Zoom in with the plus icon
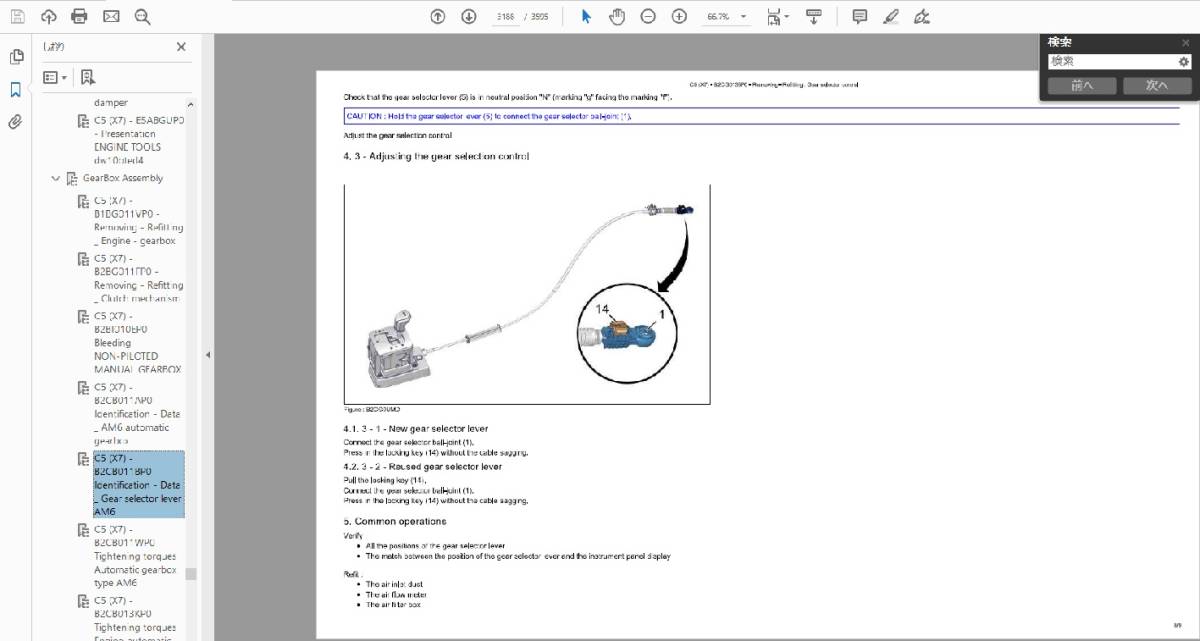The width and height of the screenshot is (1200, 641). click(x=679, y=16)
